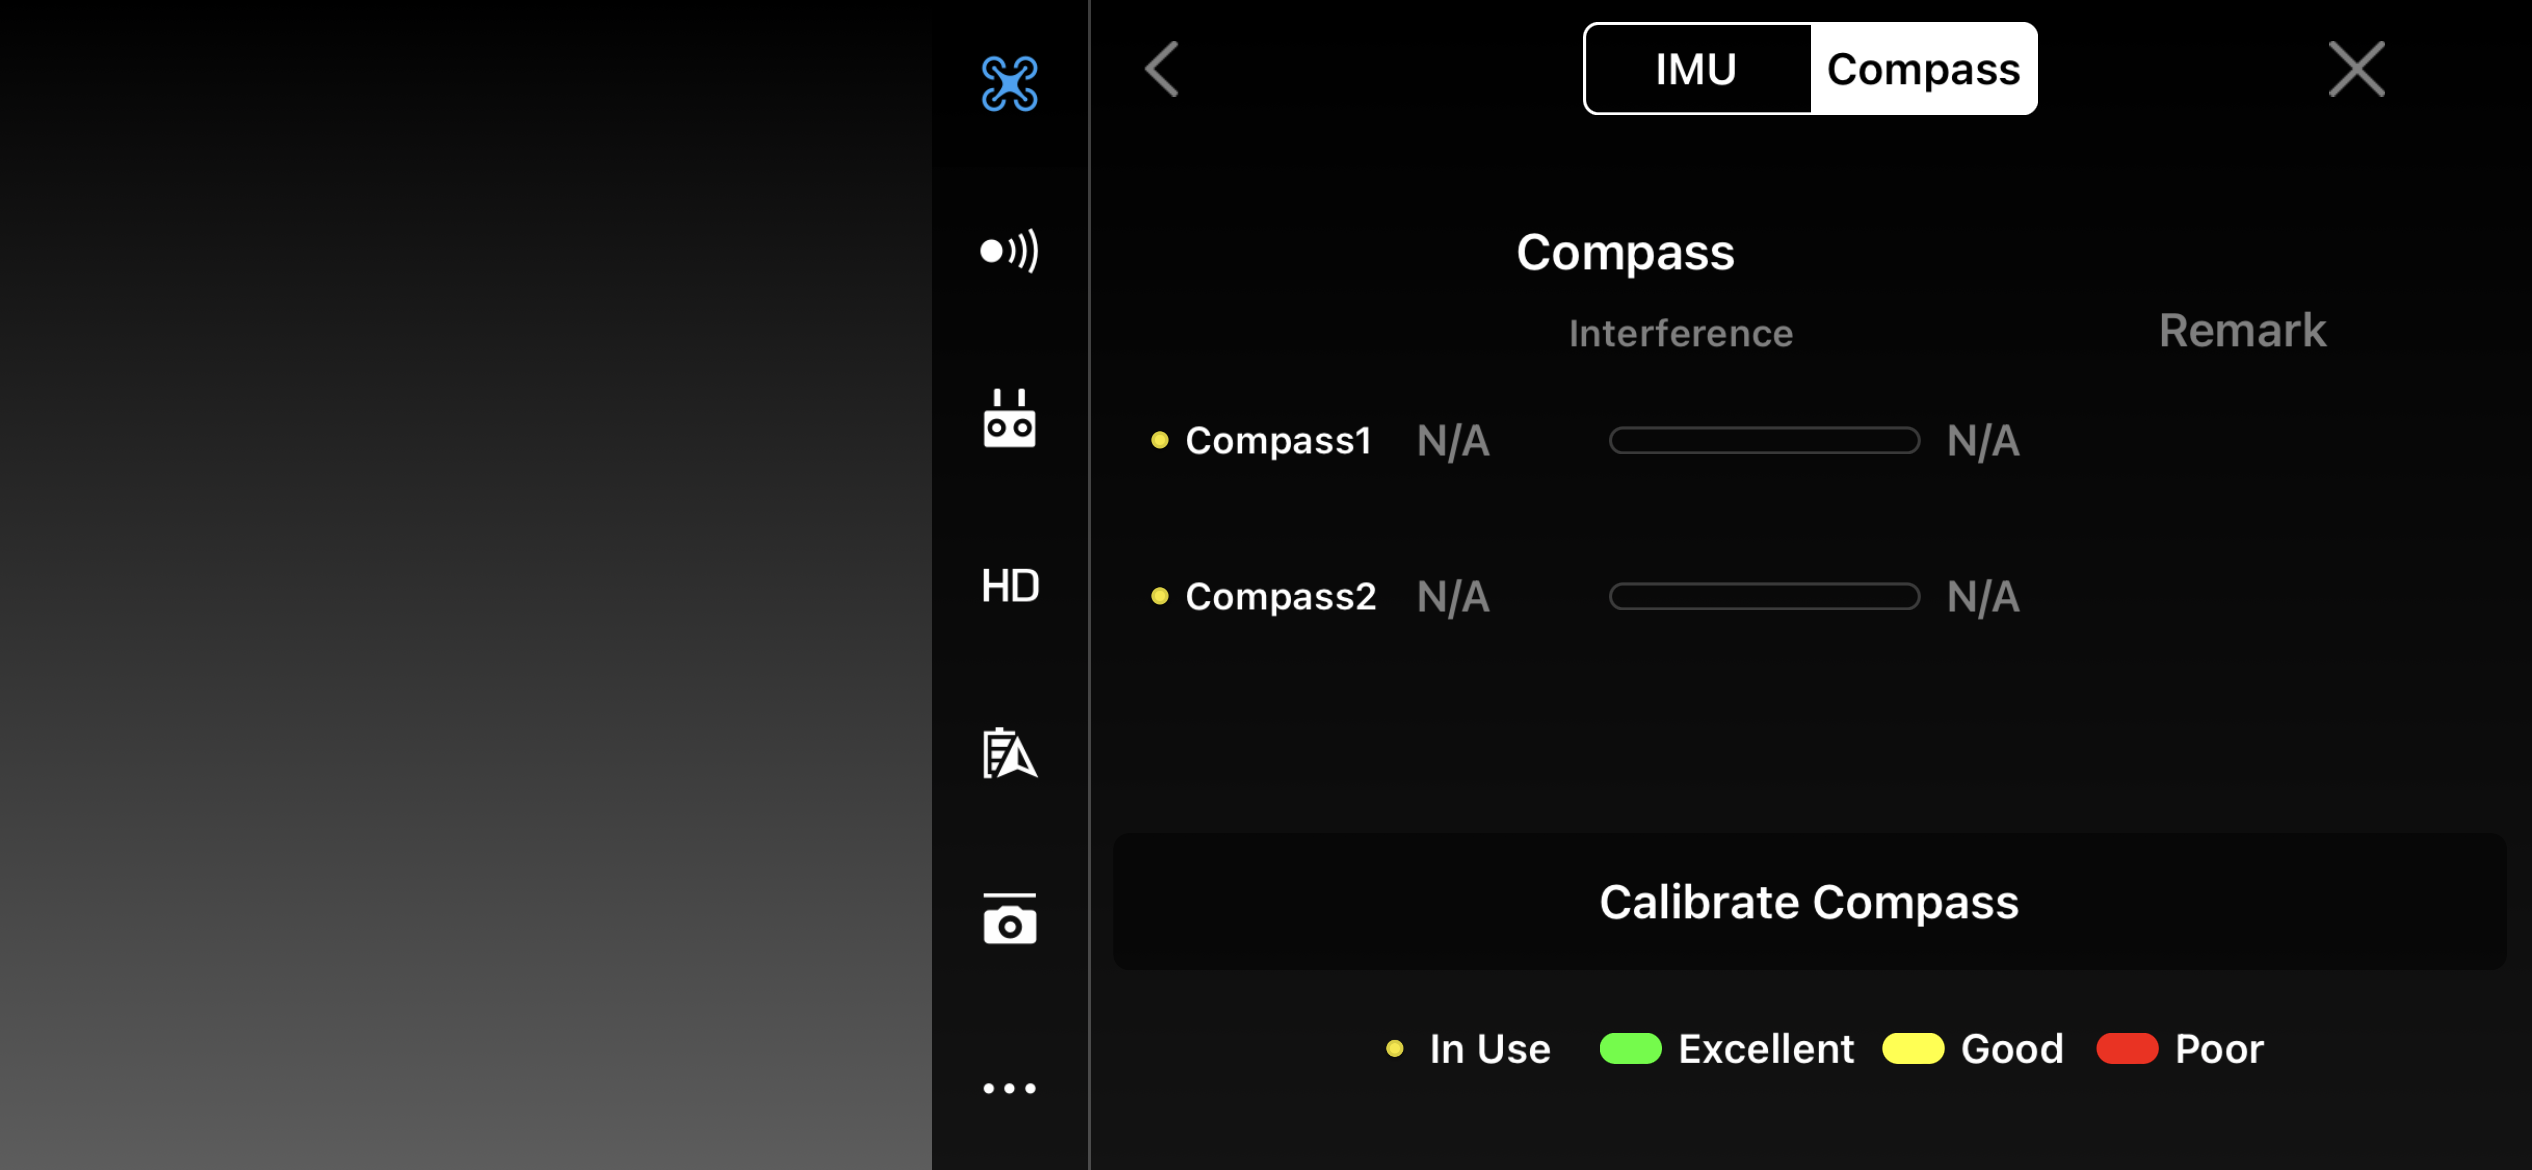
Task: Click the Compass1 interference bar
Action: (x=1764, y=440)
